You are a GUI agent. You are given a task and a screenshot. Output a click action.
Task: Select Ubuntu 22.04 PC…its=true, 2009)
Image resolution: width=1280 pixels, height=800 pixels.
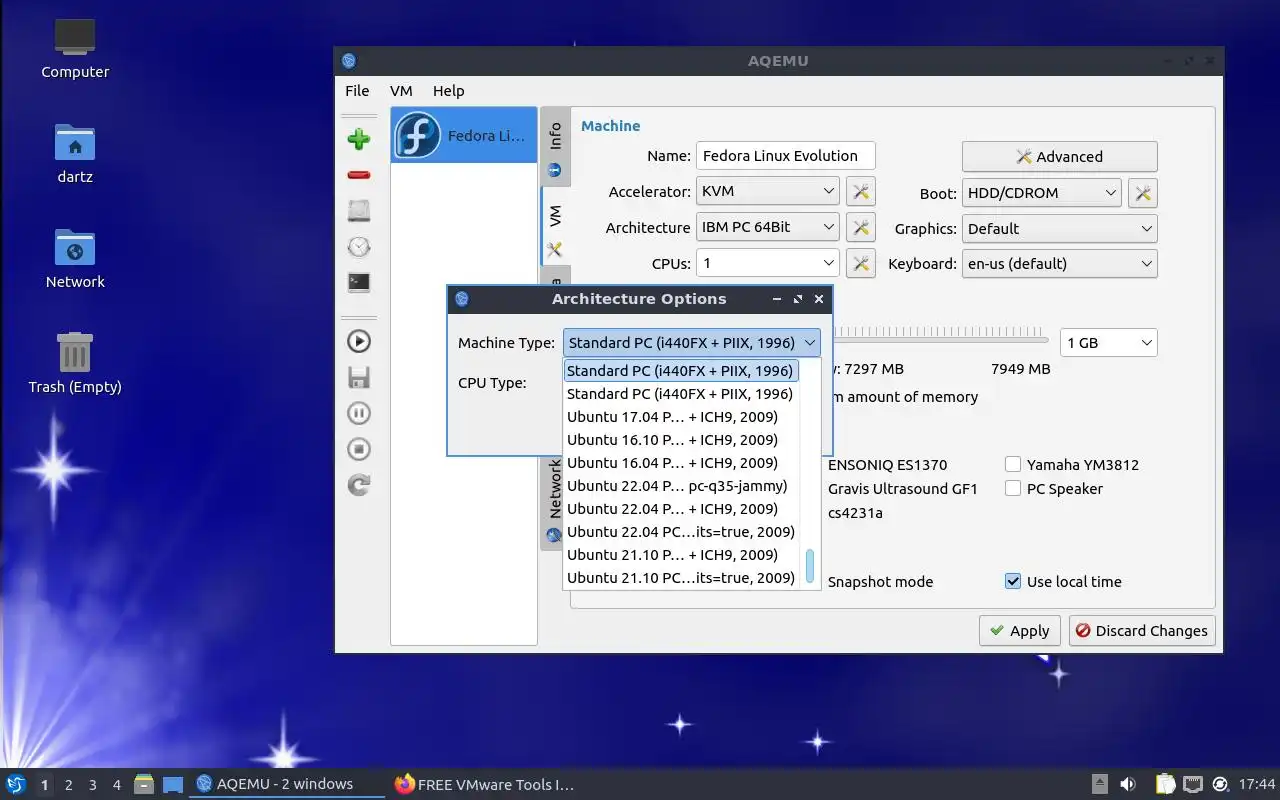[x=681, y=532]
